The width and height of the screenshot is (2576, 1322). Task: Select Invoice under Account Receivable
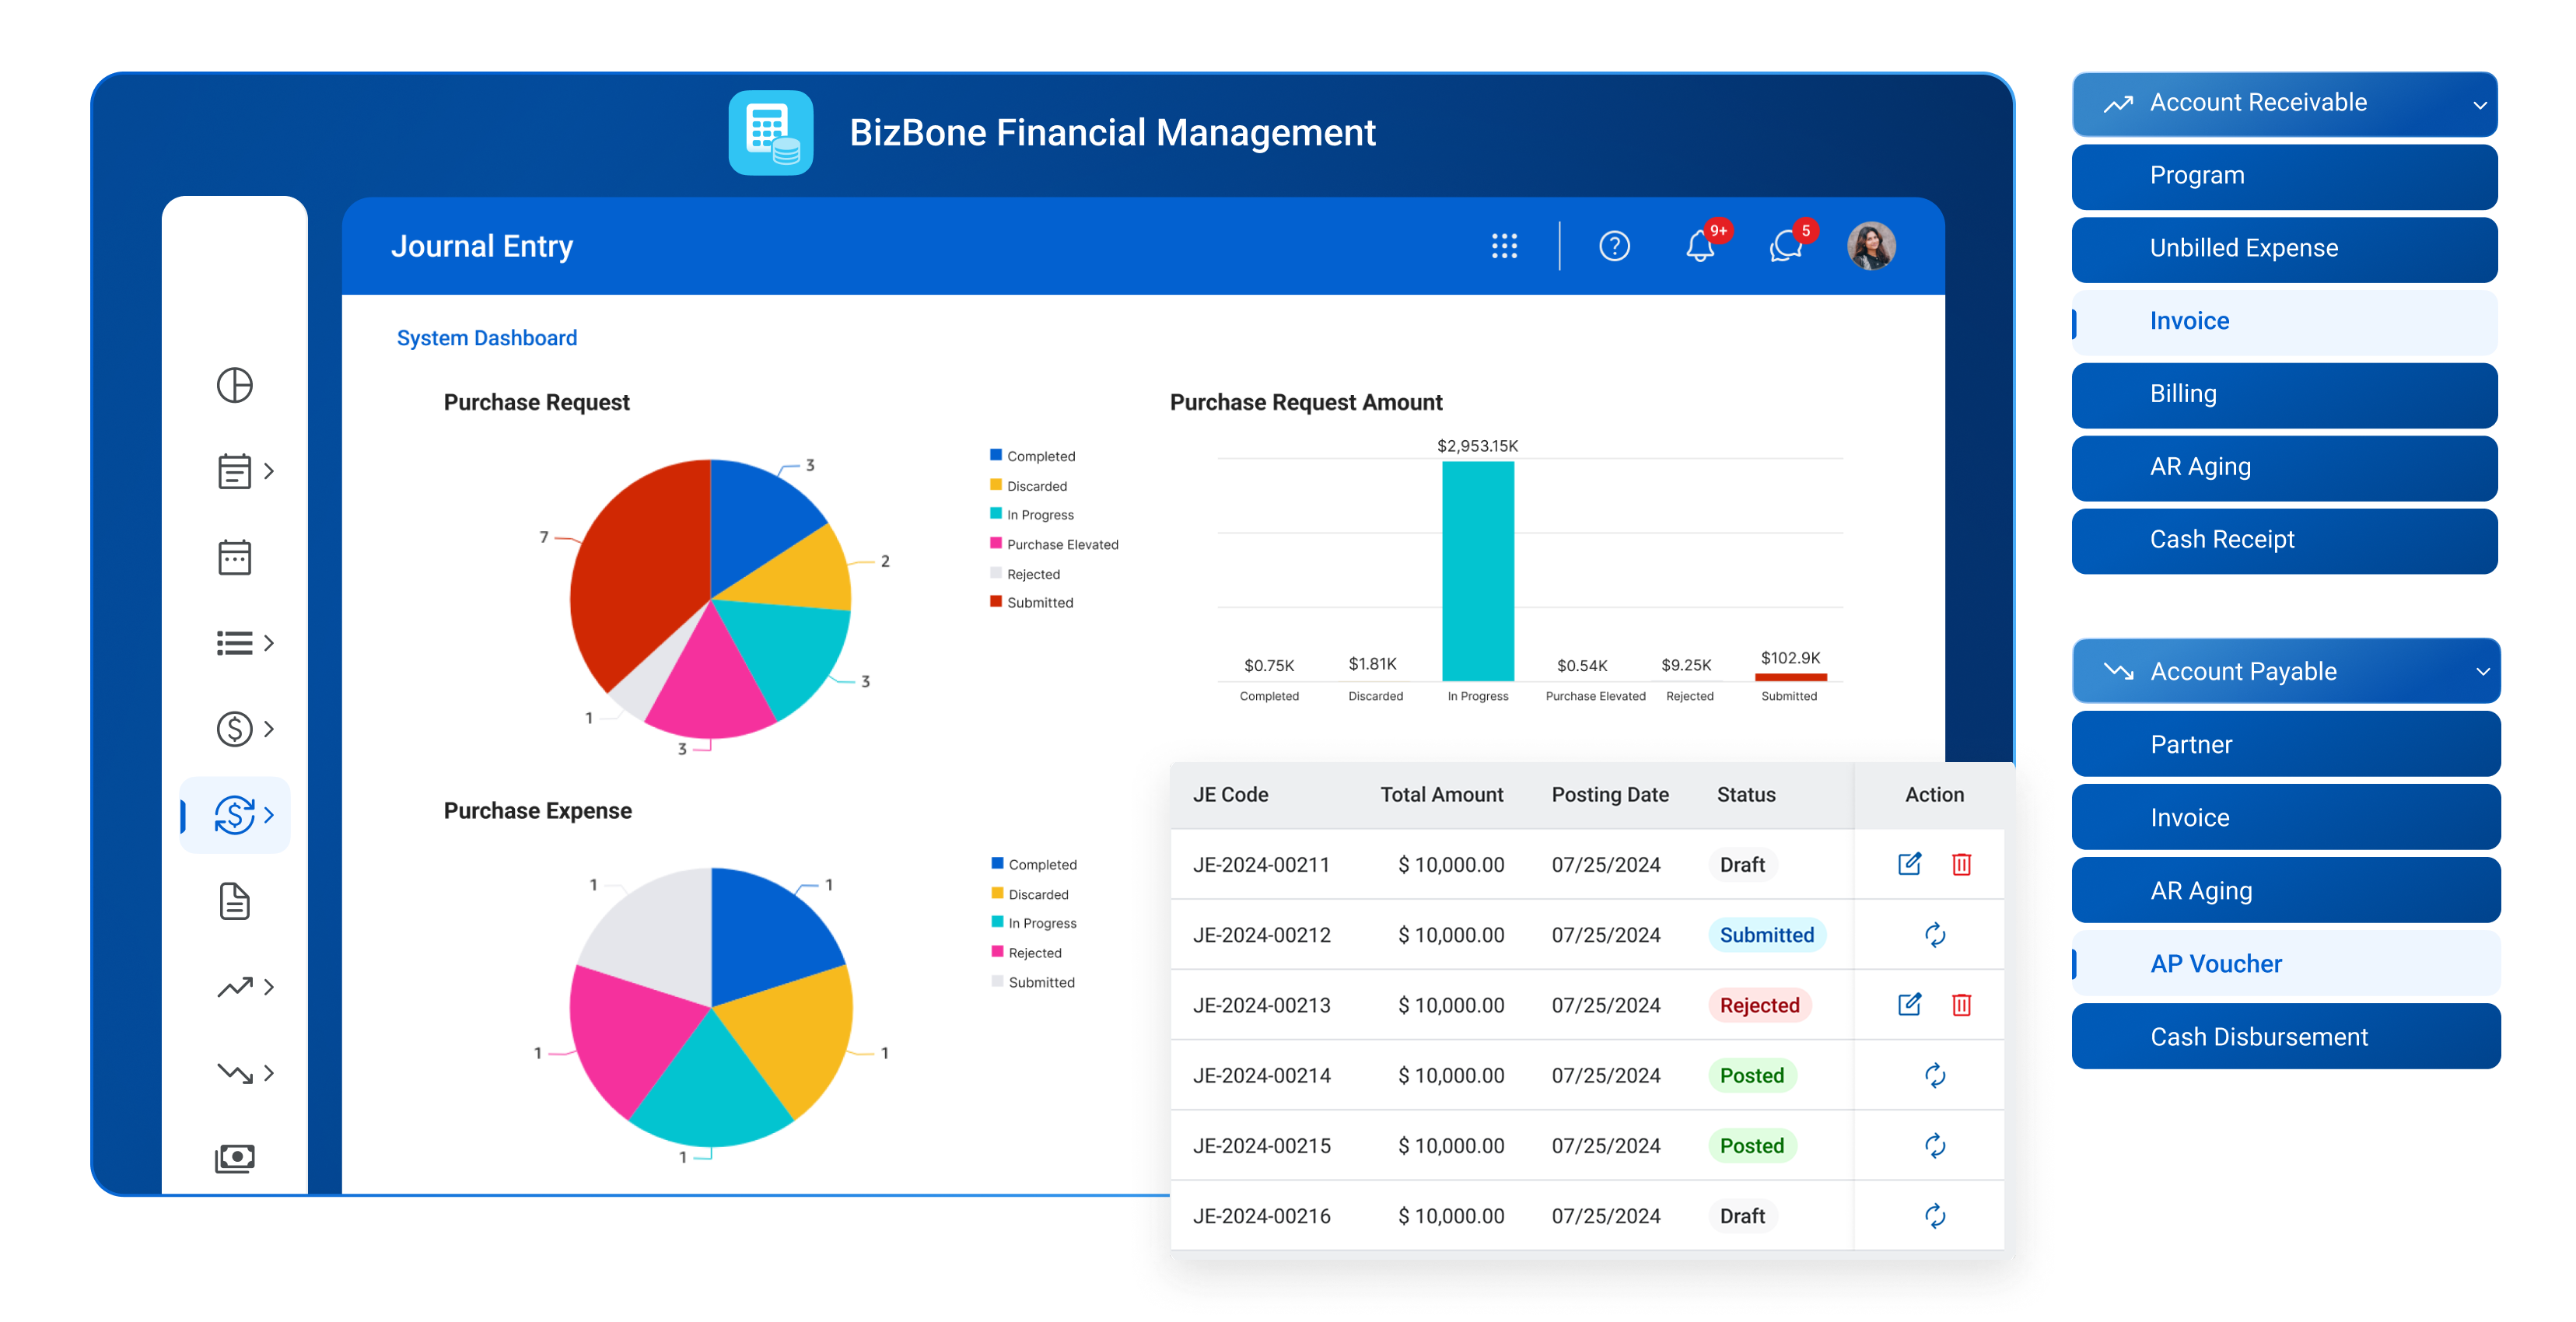pos(2284,322)
